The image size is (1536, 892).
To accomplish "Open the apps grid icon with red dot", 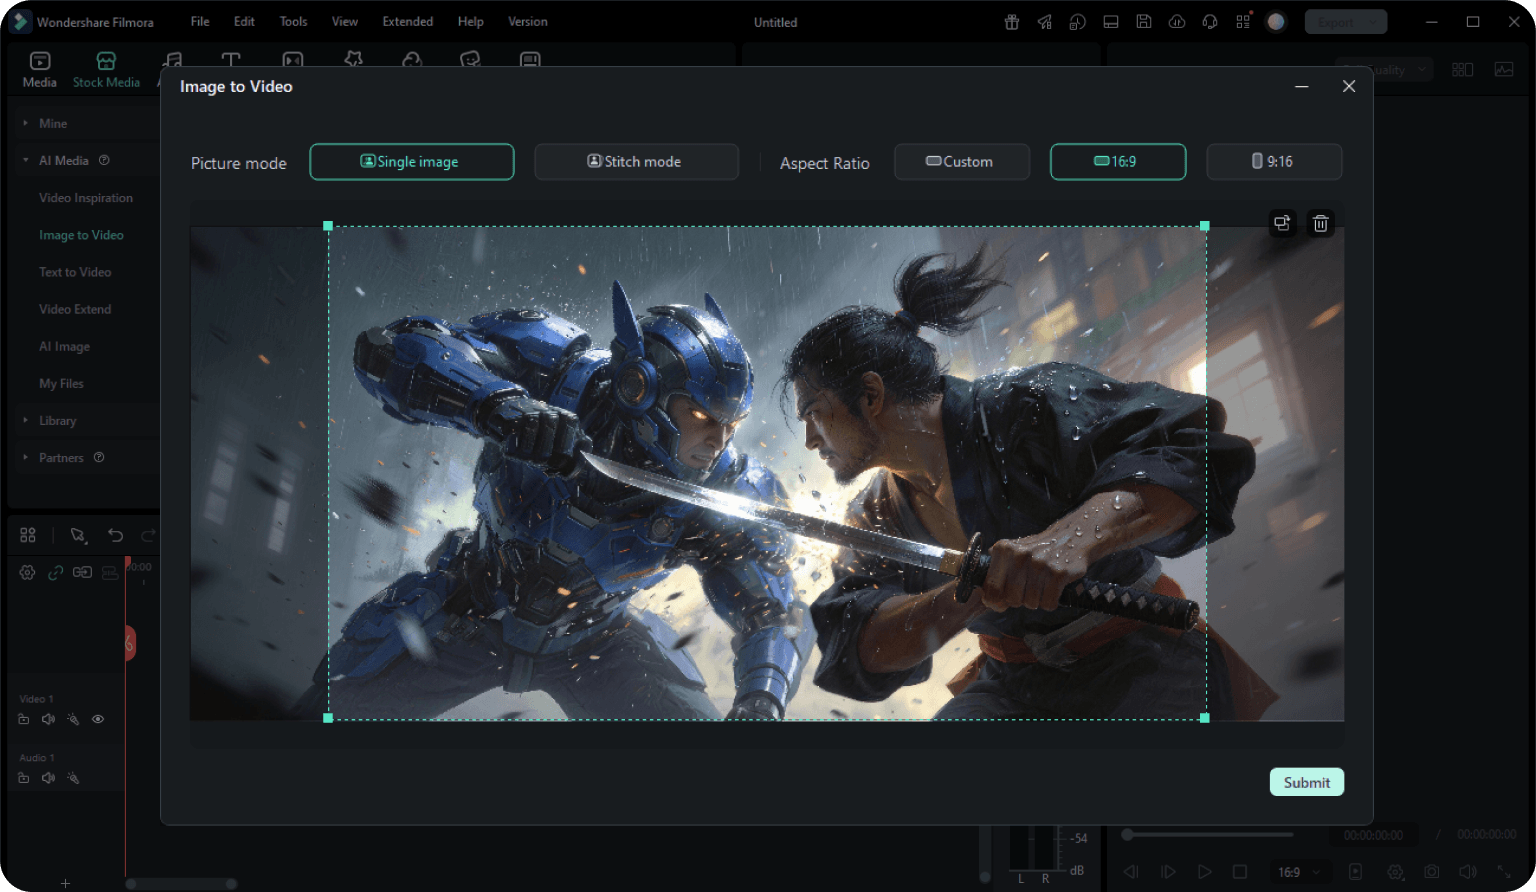I will (x=1243, y=22).
